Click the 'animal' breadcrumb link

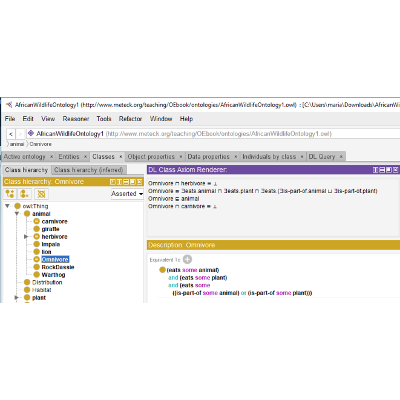click(17, 144)
